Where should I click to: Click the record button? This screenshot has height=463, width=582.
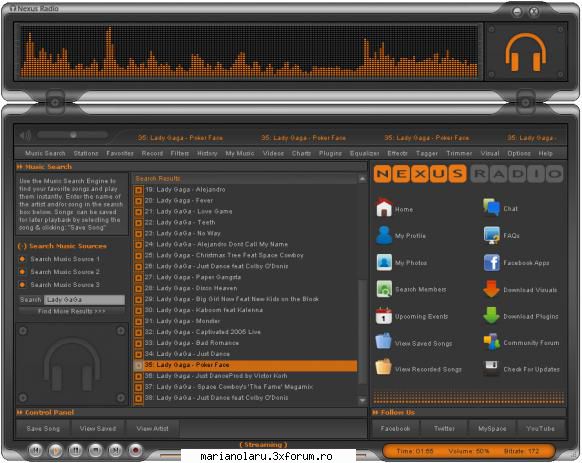point(135,450)
